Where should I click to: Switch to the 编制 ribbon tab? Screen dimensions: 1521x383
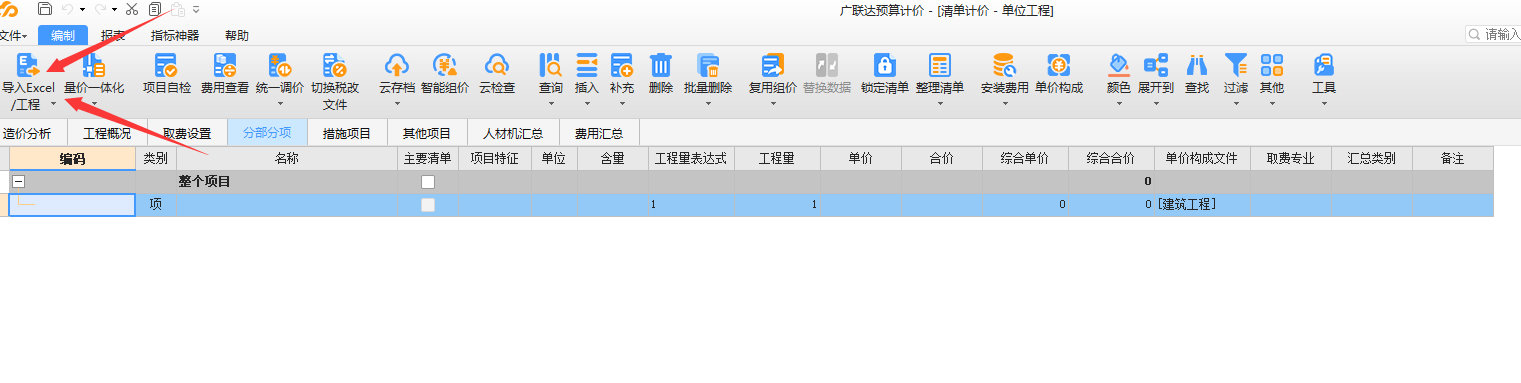[x=62, y=35]
